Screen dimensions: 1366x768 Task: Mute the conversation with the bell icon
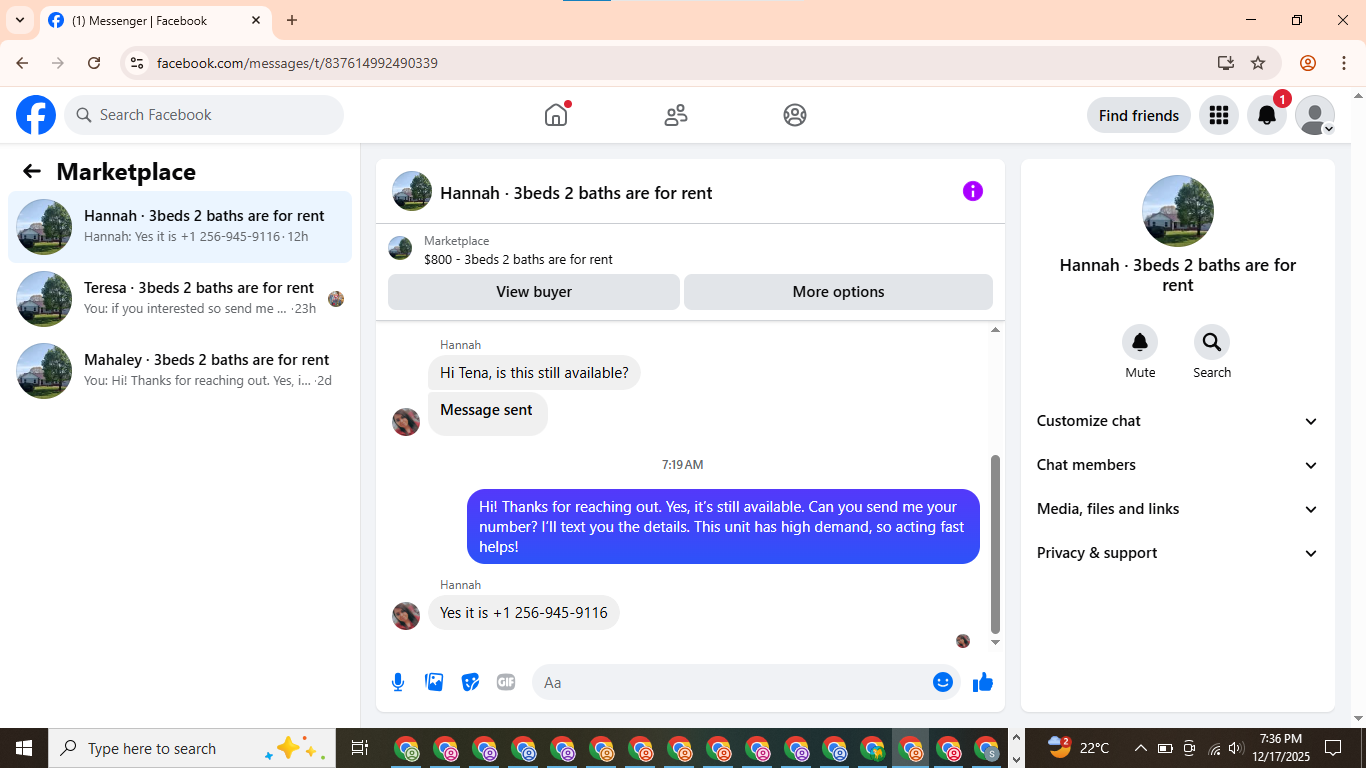1140,343
